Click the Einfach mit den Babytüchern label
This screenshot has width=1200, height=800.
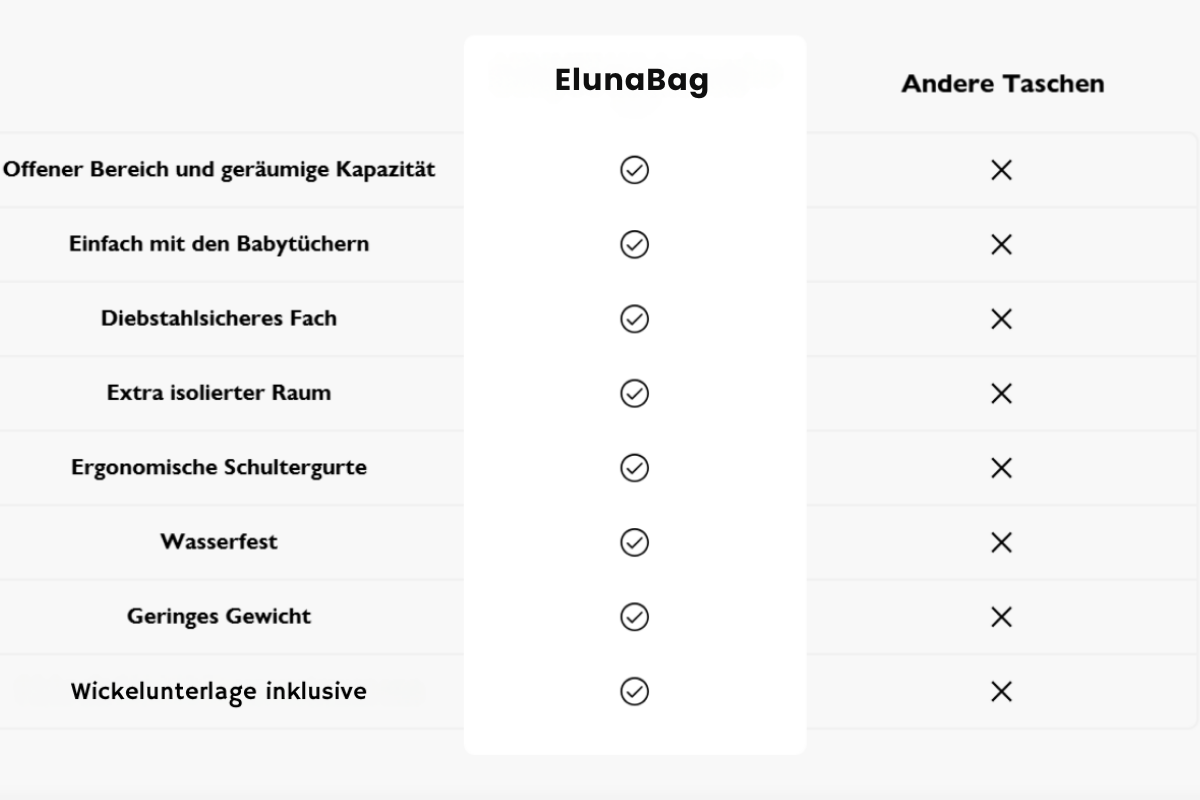point(219,244)
